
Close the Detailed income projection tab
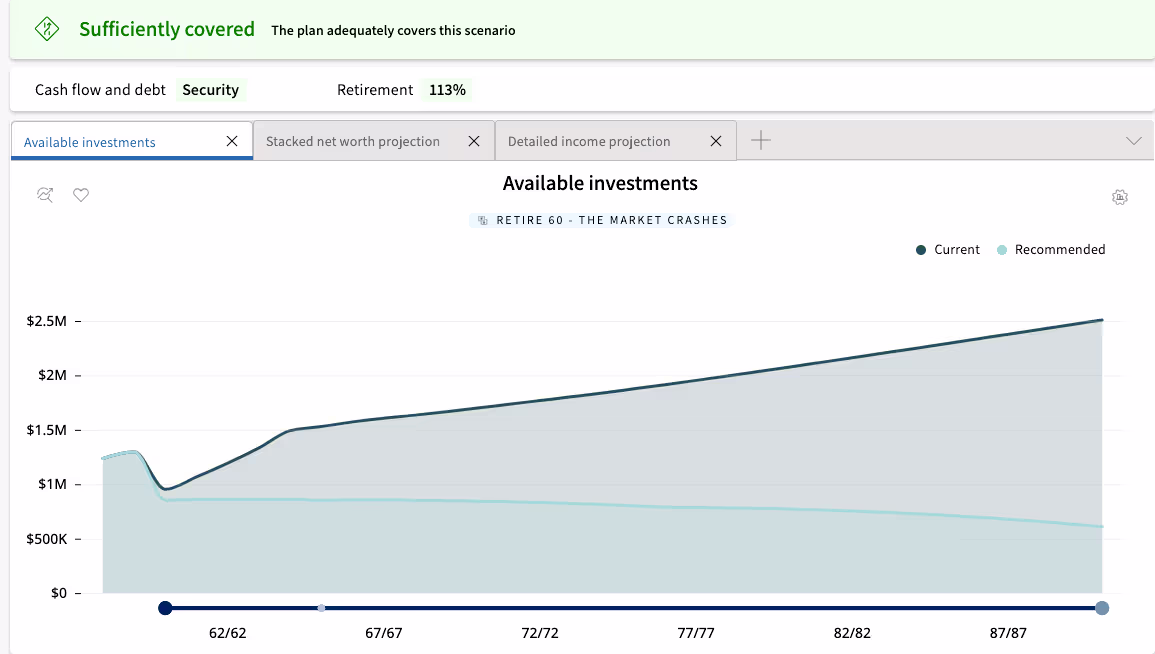pos(716,141)
